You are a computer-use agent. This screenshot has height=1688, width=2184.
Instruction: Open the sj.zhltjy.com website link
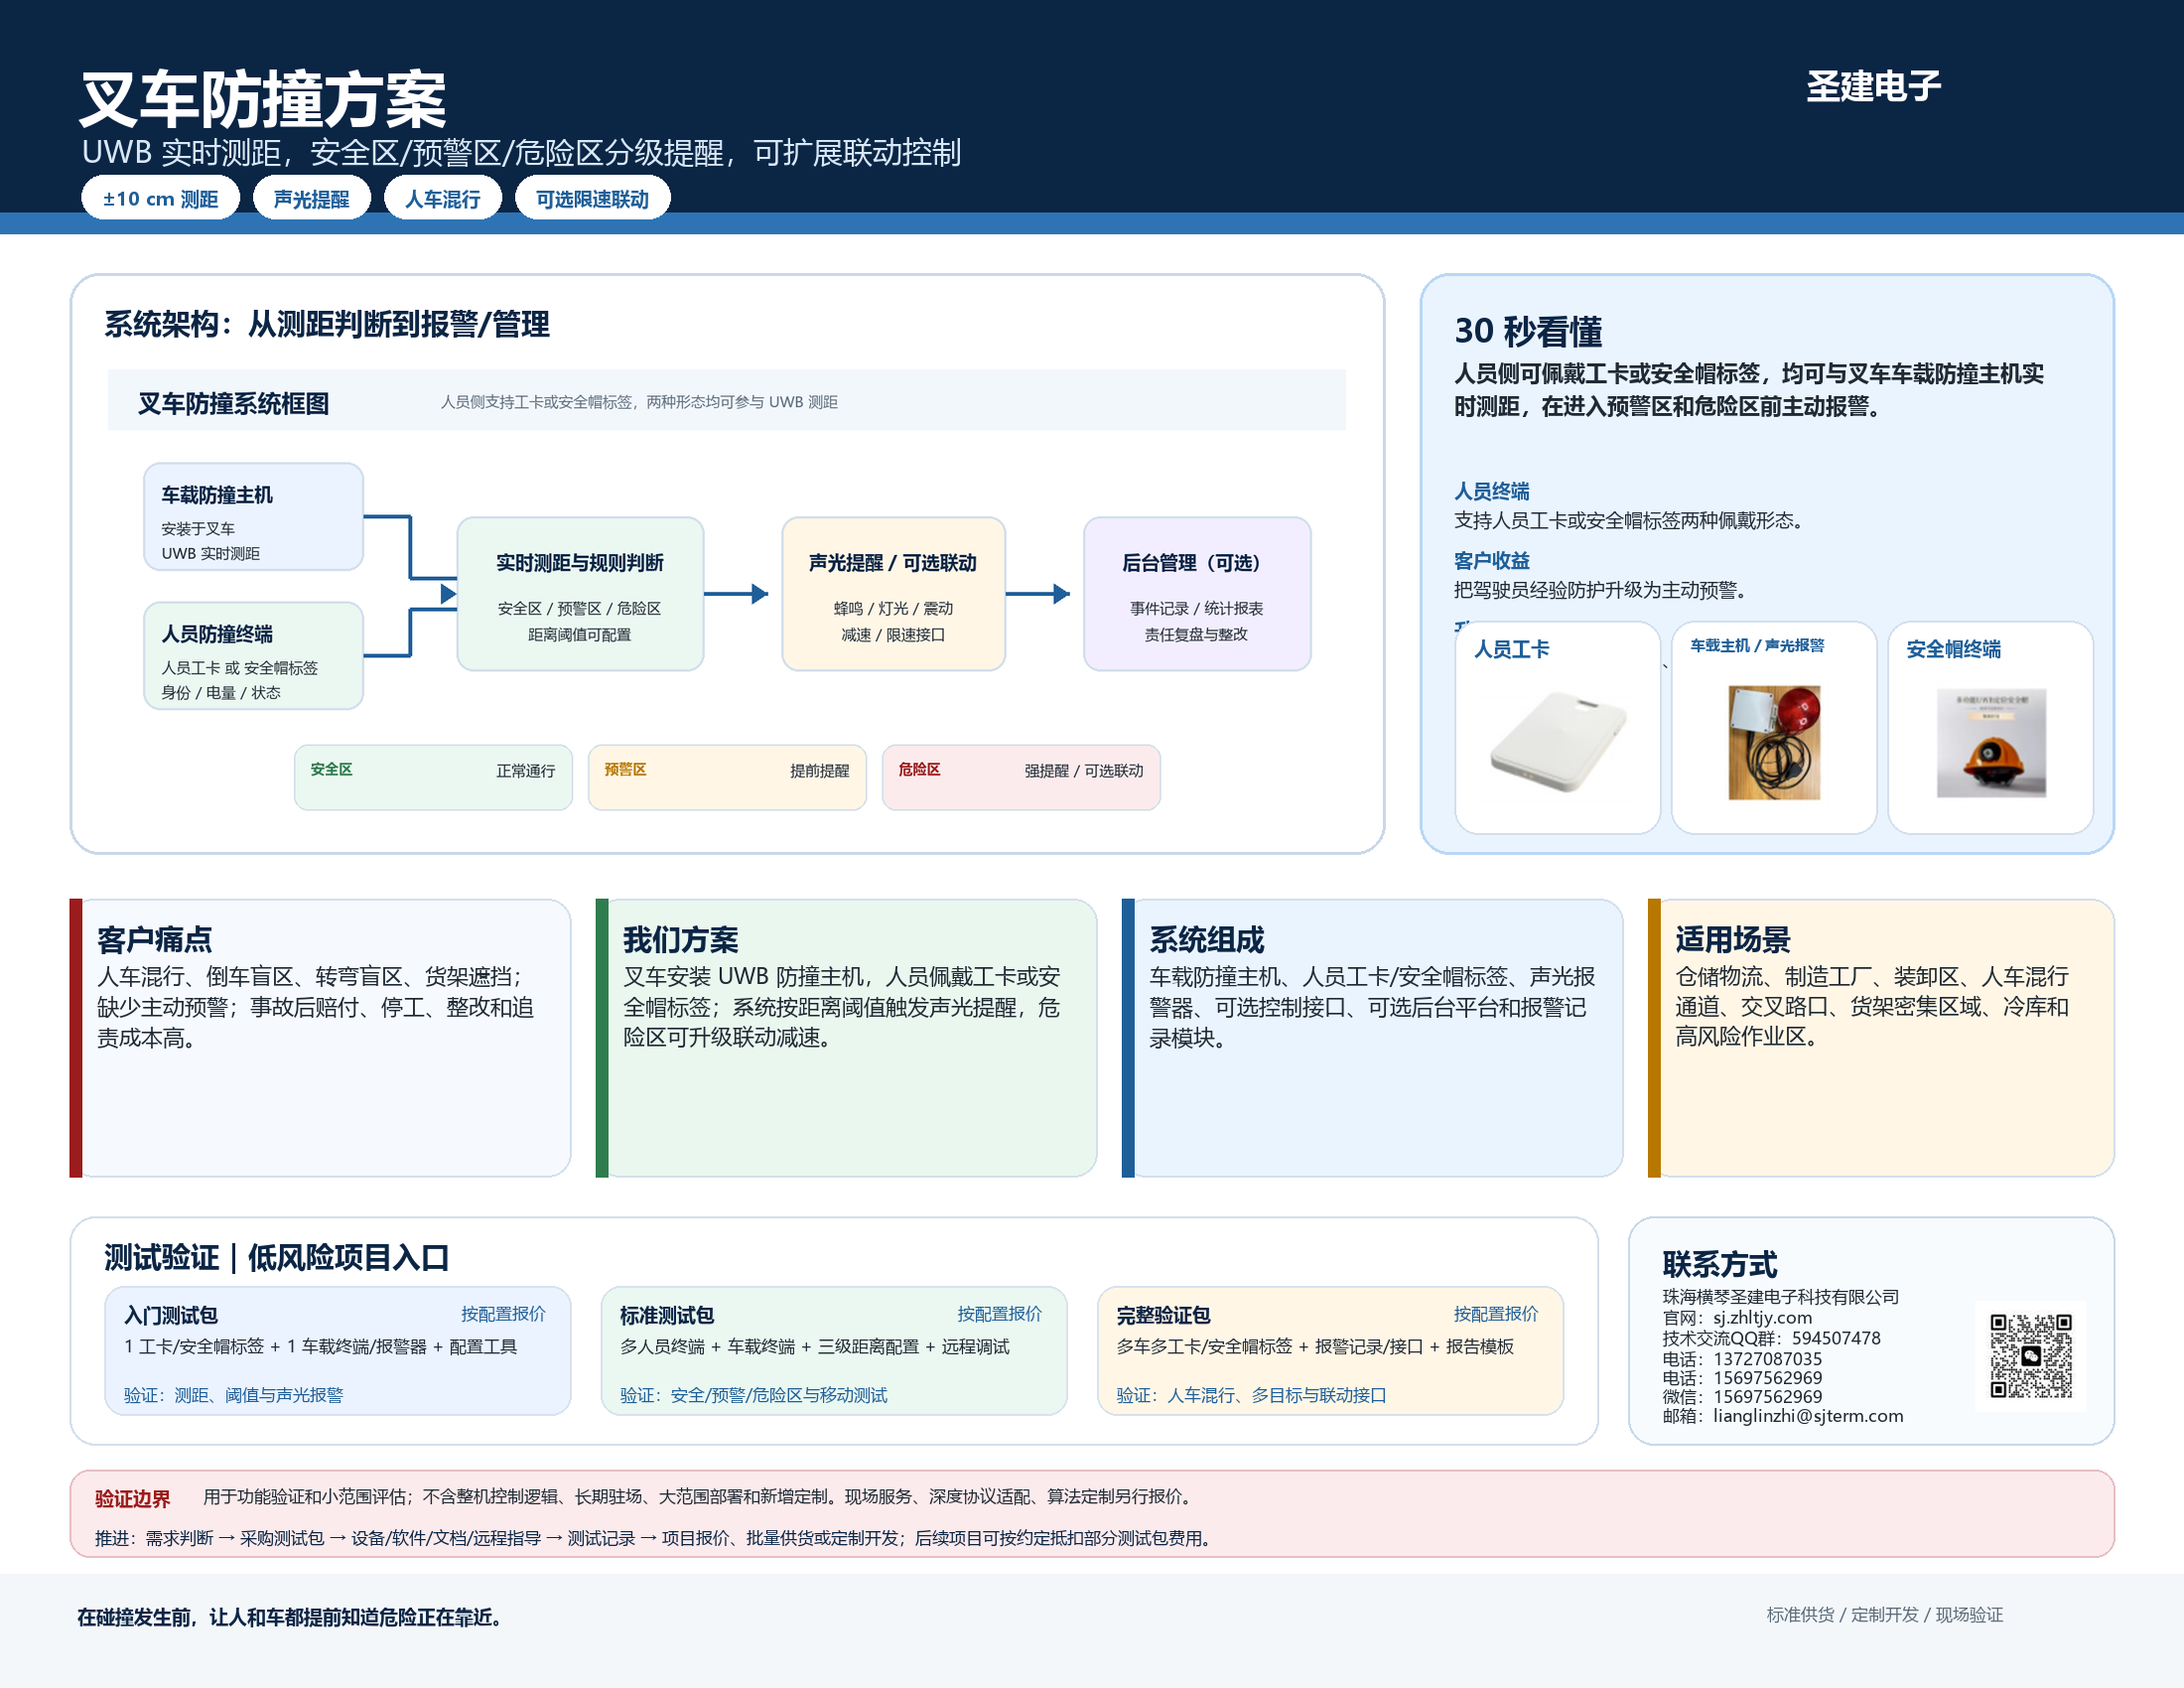pyautogui.click(x=1762, y=1318)
